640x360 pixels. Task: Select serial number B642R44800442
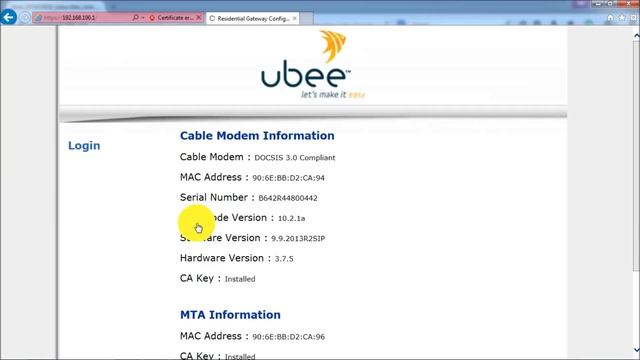coord(288,198)
